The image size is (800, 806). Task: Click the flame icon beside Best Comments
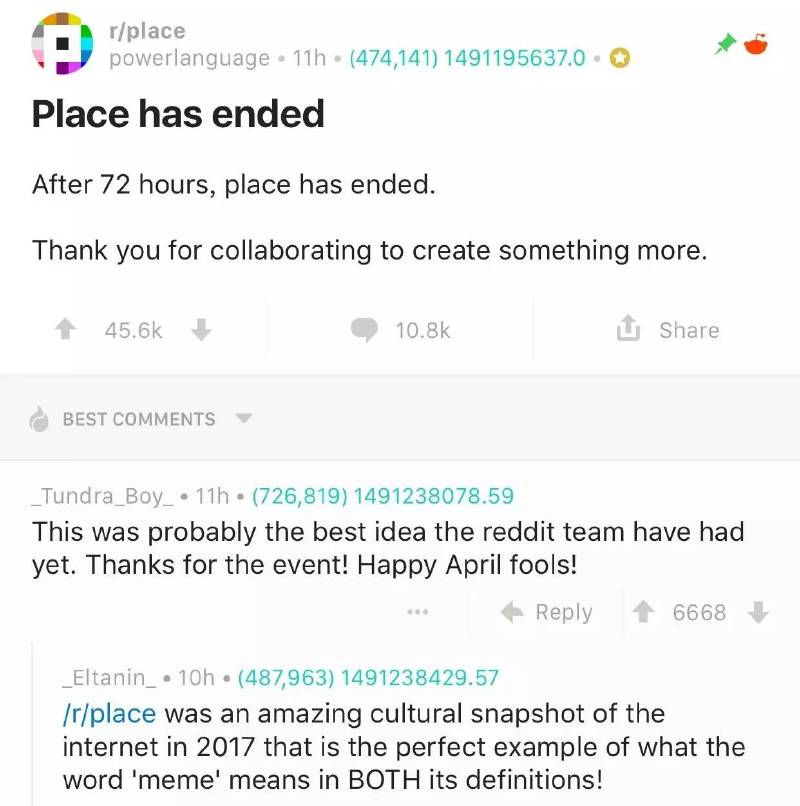point(39,420)
